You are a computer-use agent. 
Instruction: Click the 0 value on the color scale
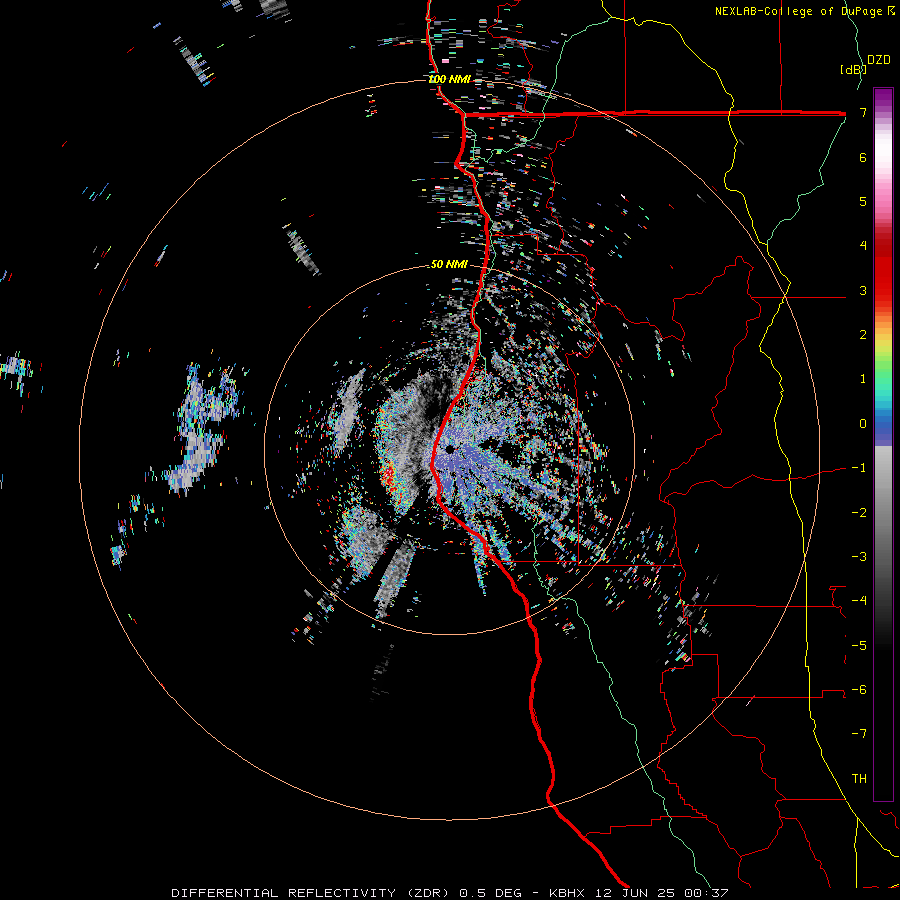click(x=863, y=424)
